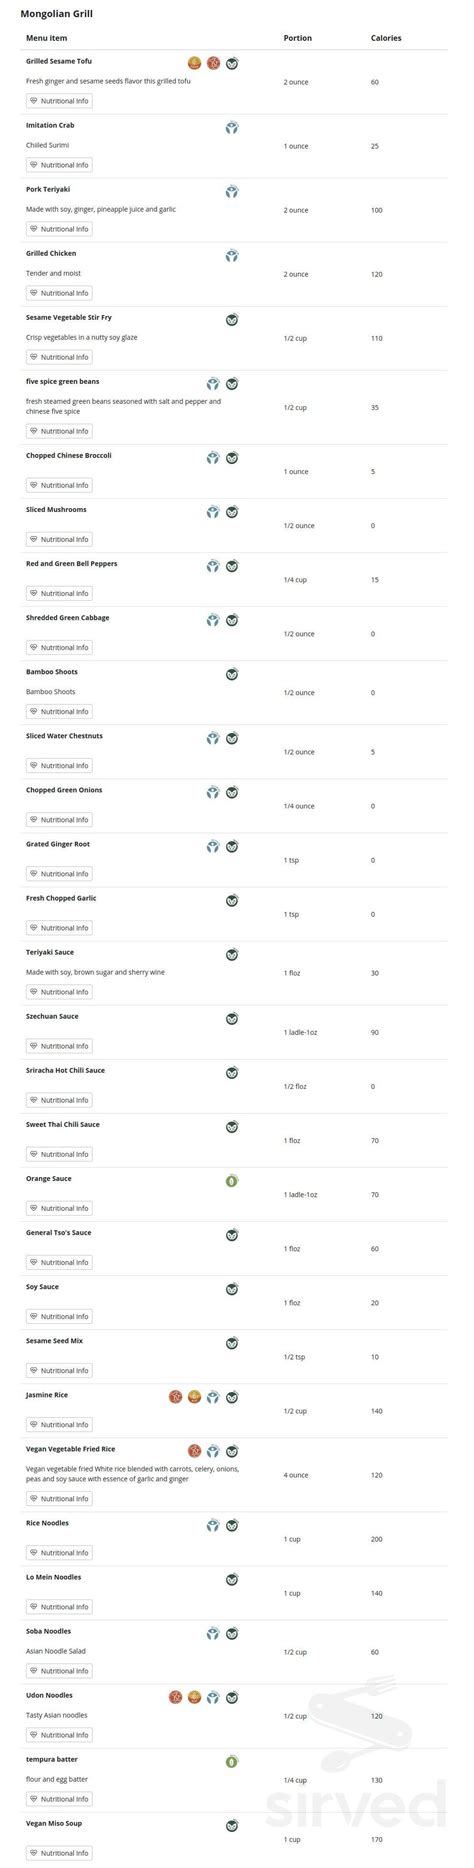Click the green vegetarian icon beside Orange Sauce
Image resolution: width=474 pixels, height=1868 pixels.
(x=232, y=1180)
